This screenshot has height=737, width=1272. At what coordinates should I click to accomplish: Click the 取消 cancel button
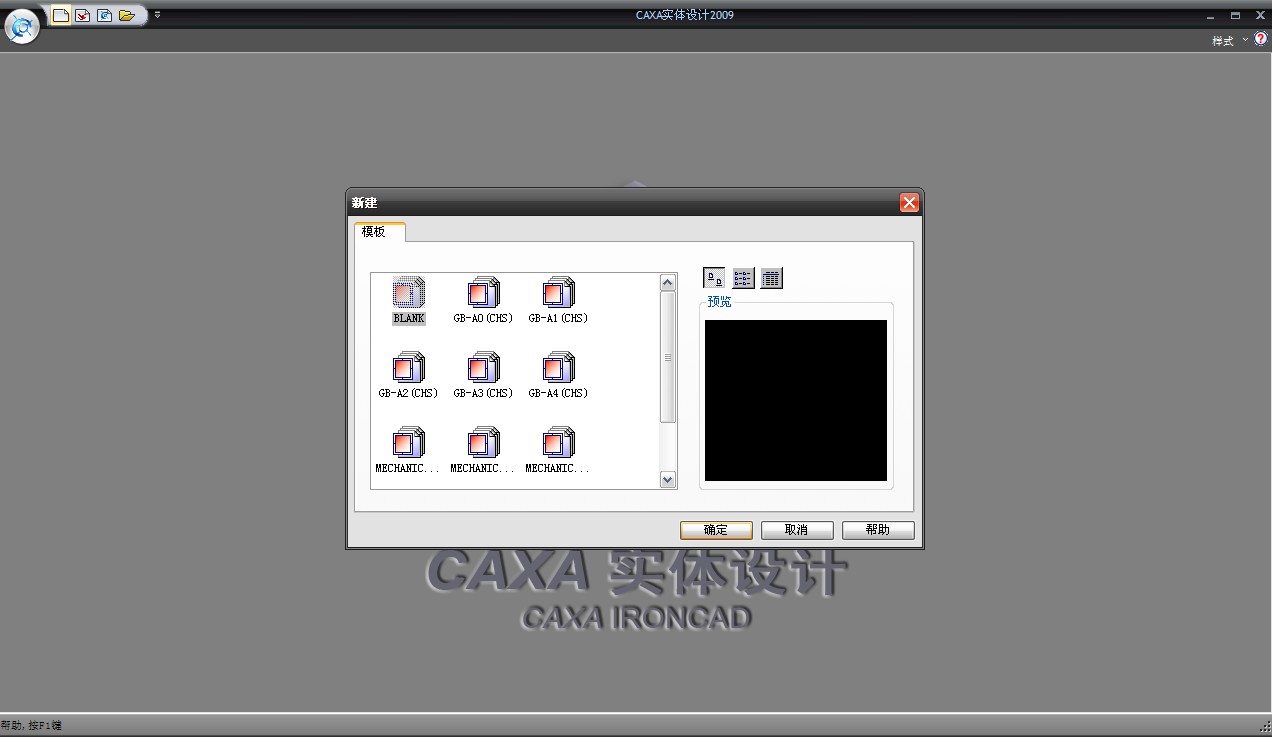click(797, 530)
